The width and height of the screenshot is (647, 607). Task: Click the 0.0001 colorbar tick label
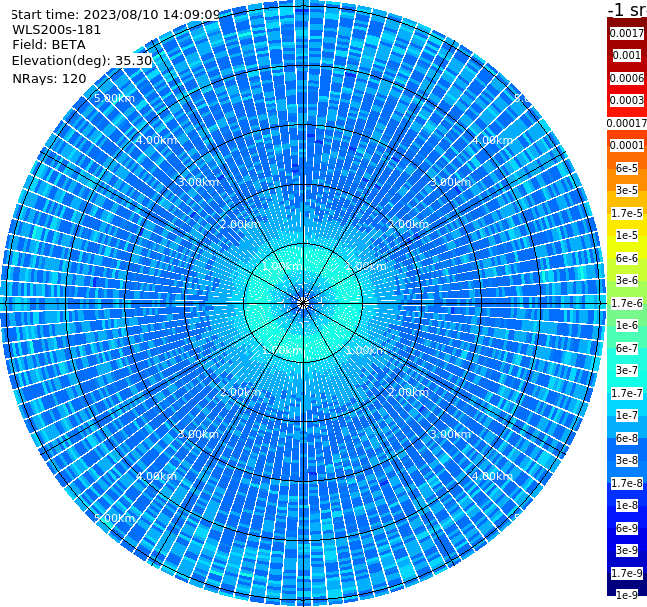point(627,145)
